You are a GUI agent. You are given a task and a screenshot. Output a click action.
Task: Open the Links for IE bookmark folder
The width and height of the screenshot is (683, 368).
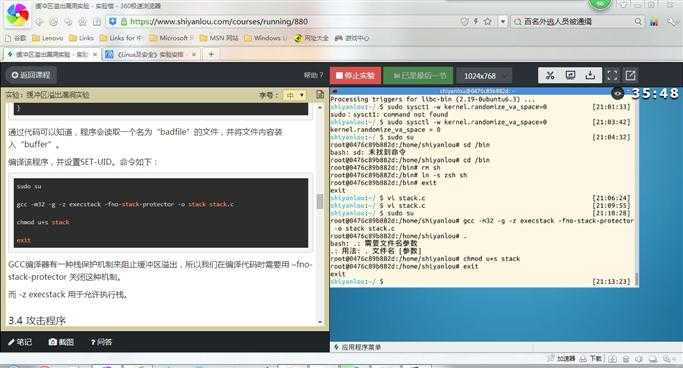pos(122,38)
